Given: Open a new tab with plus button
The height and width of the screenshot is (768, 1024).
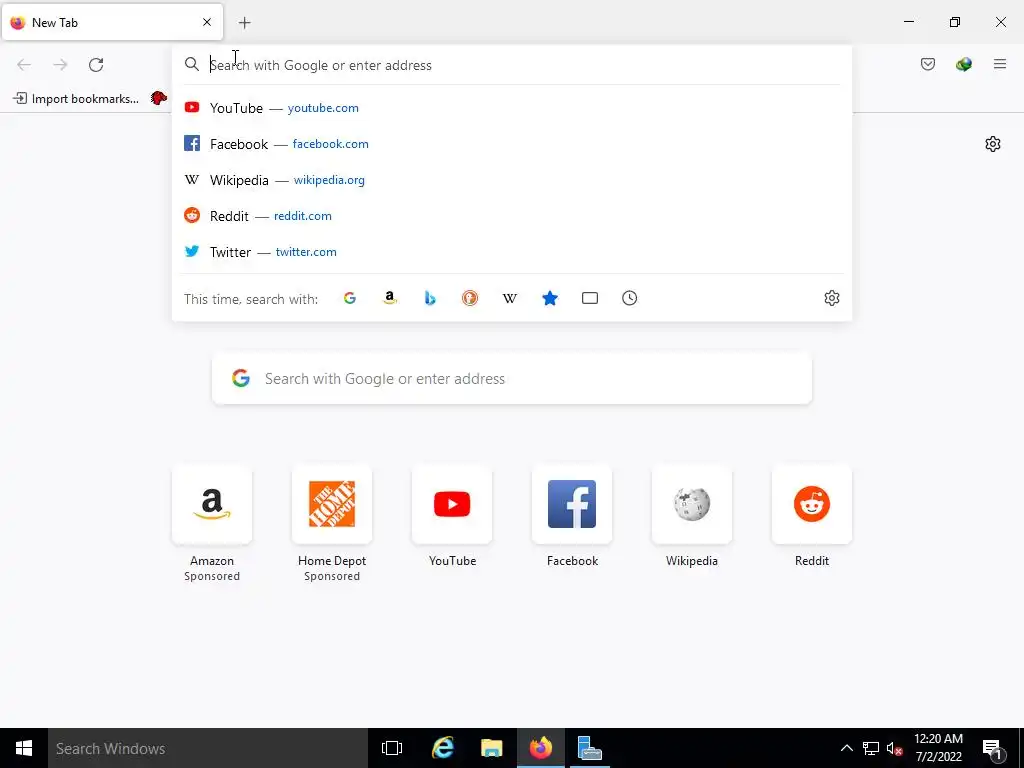Looking at the screenshot, I should pyautogui.click(x=244, y=23).
